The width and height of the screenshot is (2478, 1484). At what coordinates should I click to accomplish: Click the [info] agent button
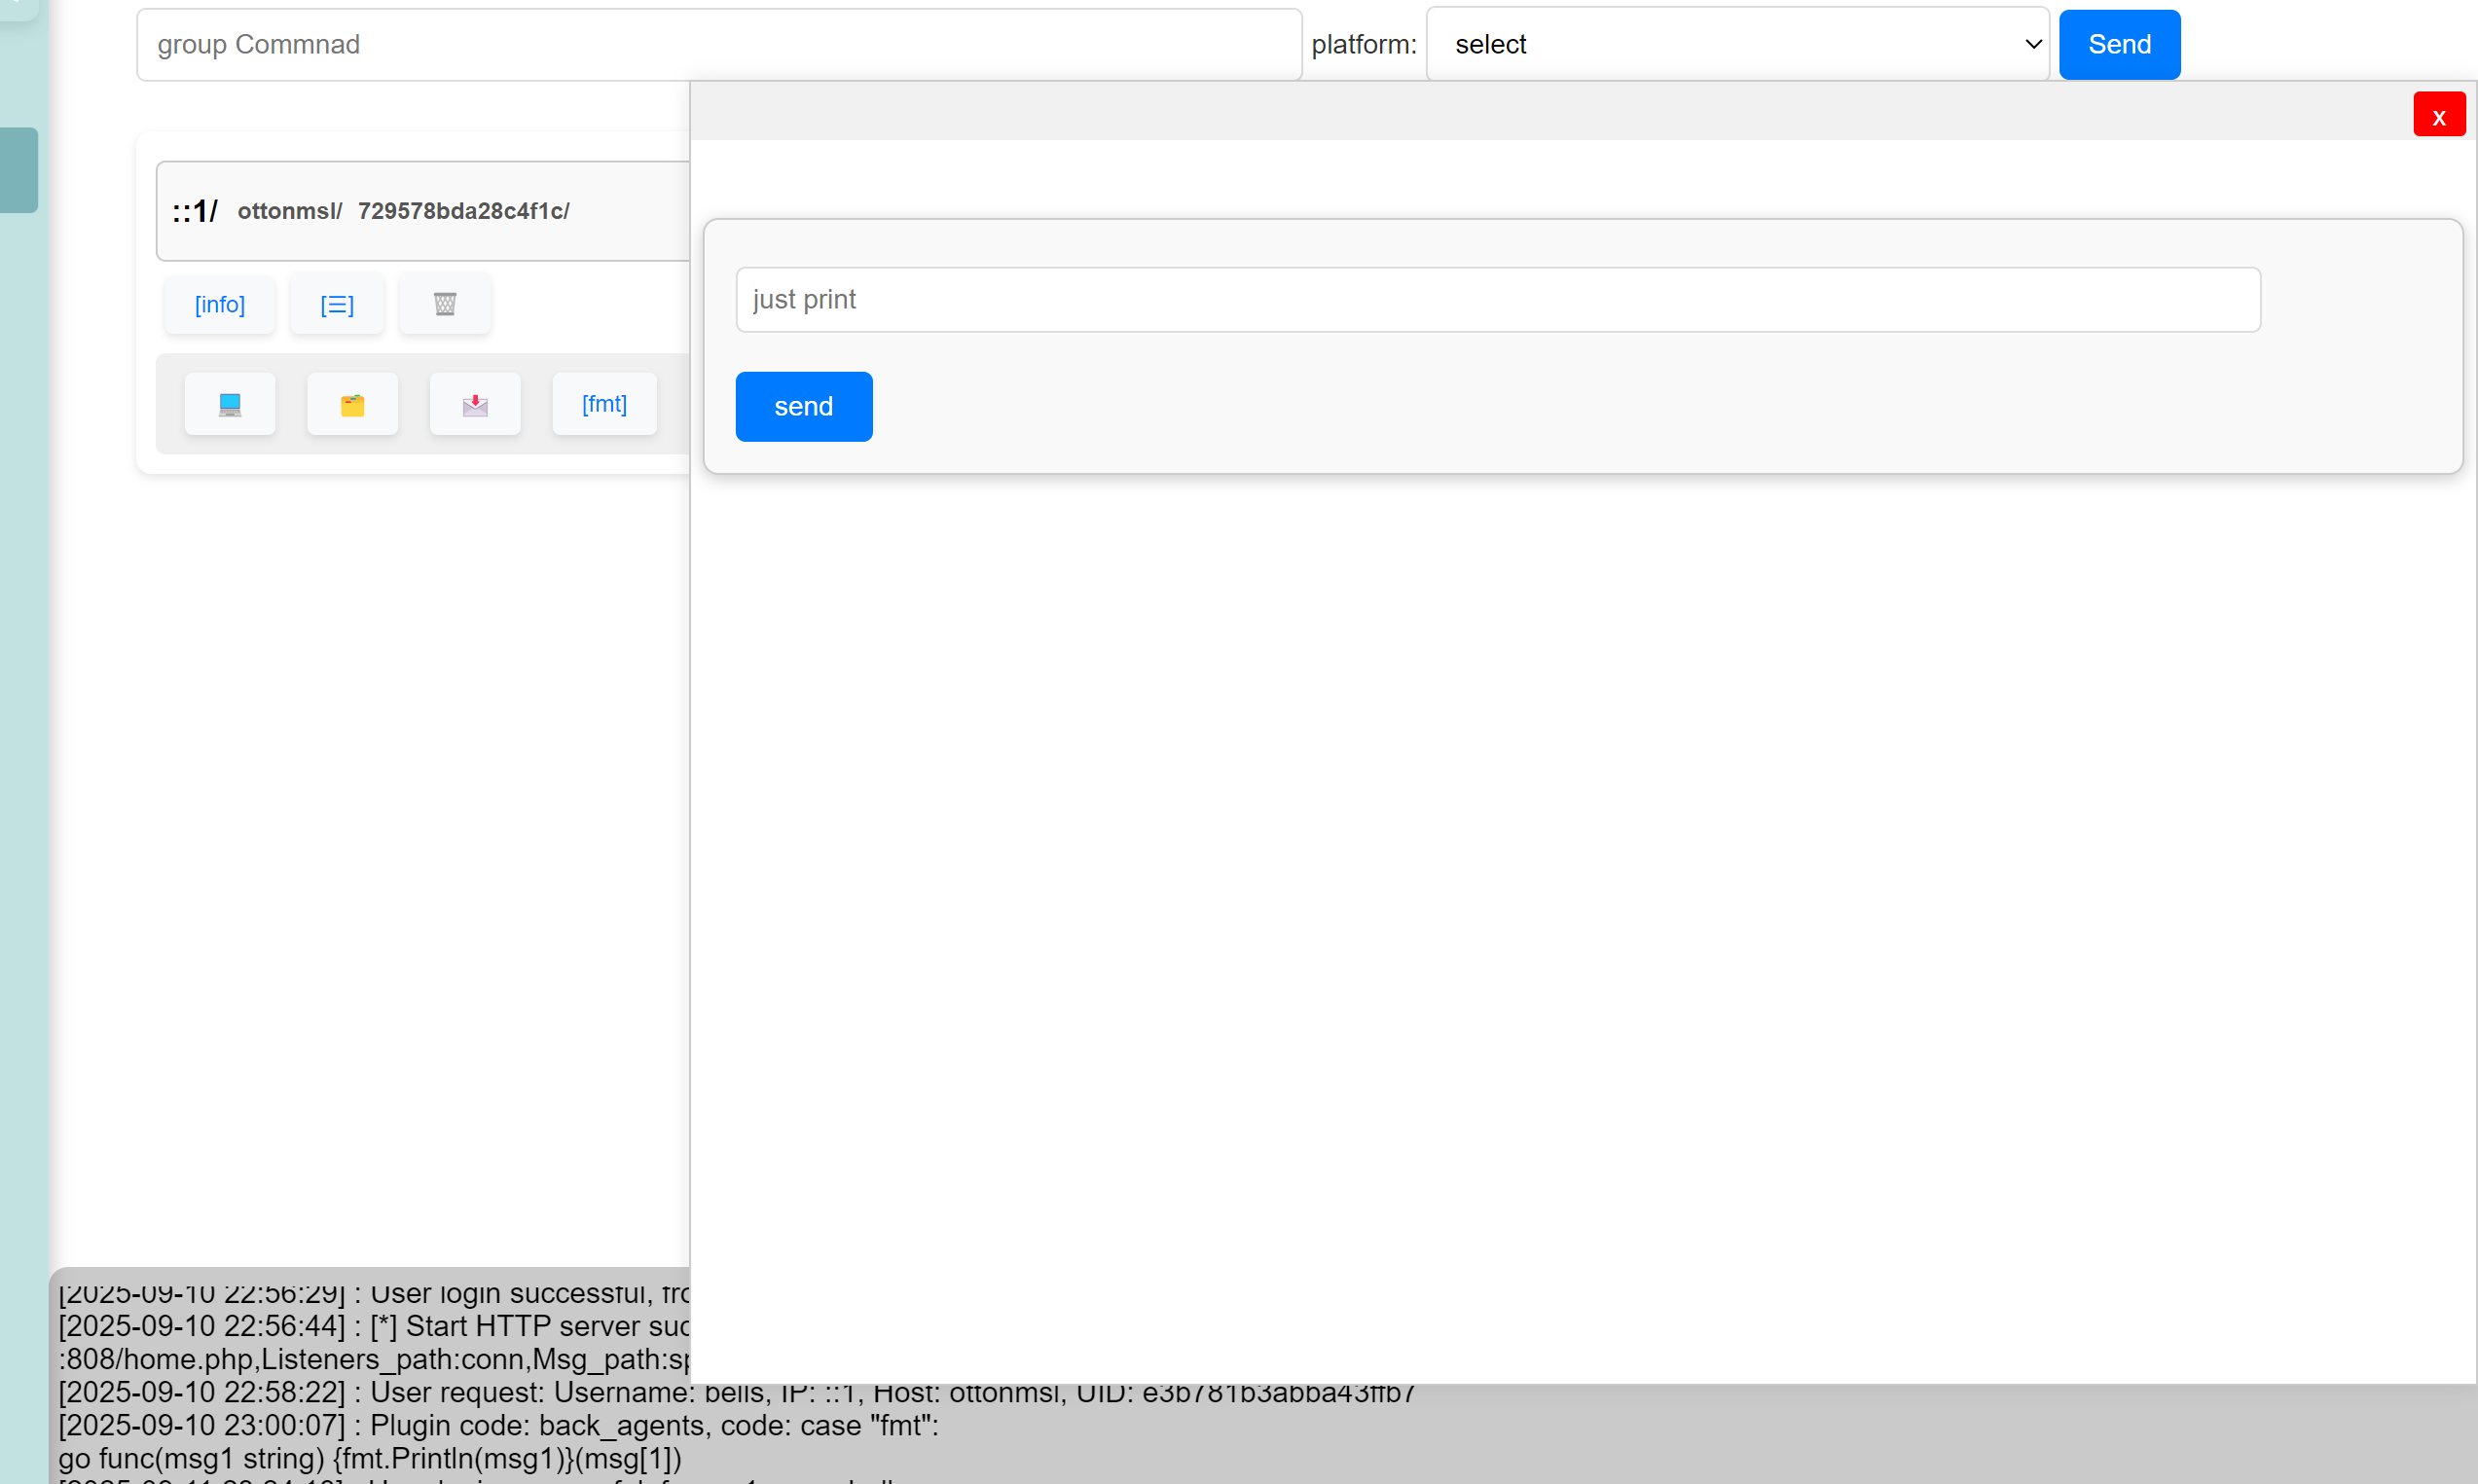pyautogui.click(x=220, y=304)
